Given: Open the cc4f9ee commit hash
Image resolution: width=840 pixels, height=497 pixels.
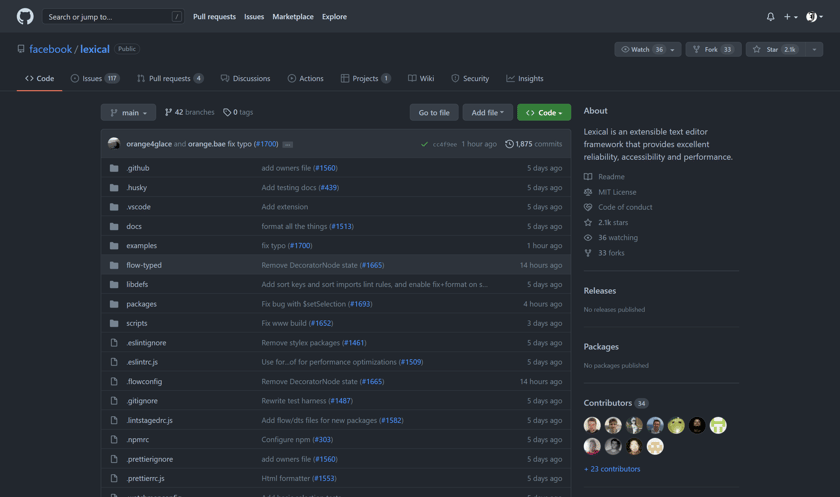Looking at the screenshot, I should (445, 144).
